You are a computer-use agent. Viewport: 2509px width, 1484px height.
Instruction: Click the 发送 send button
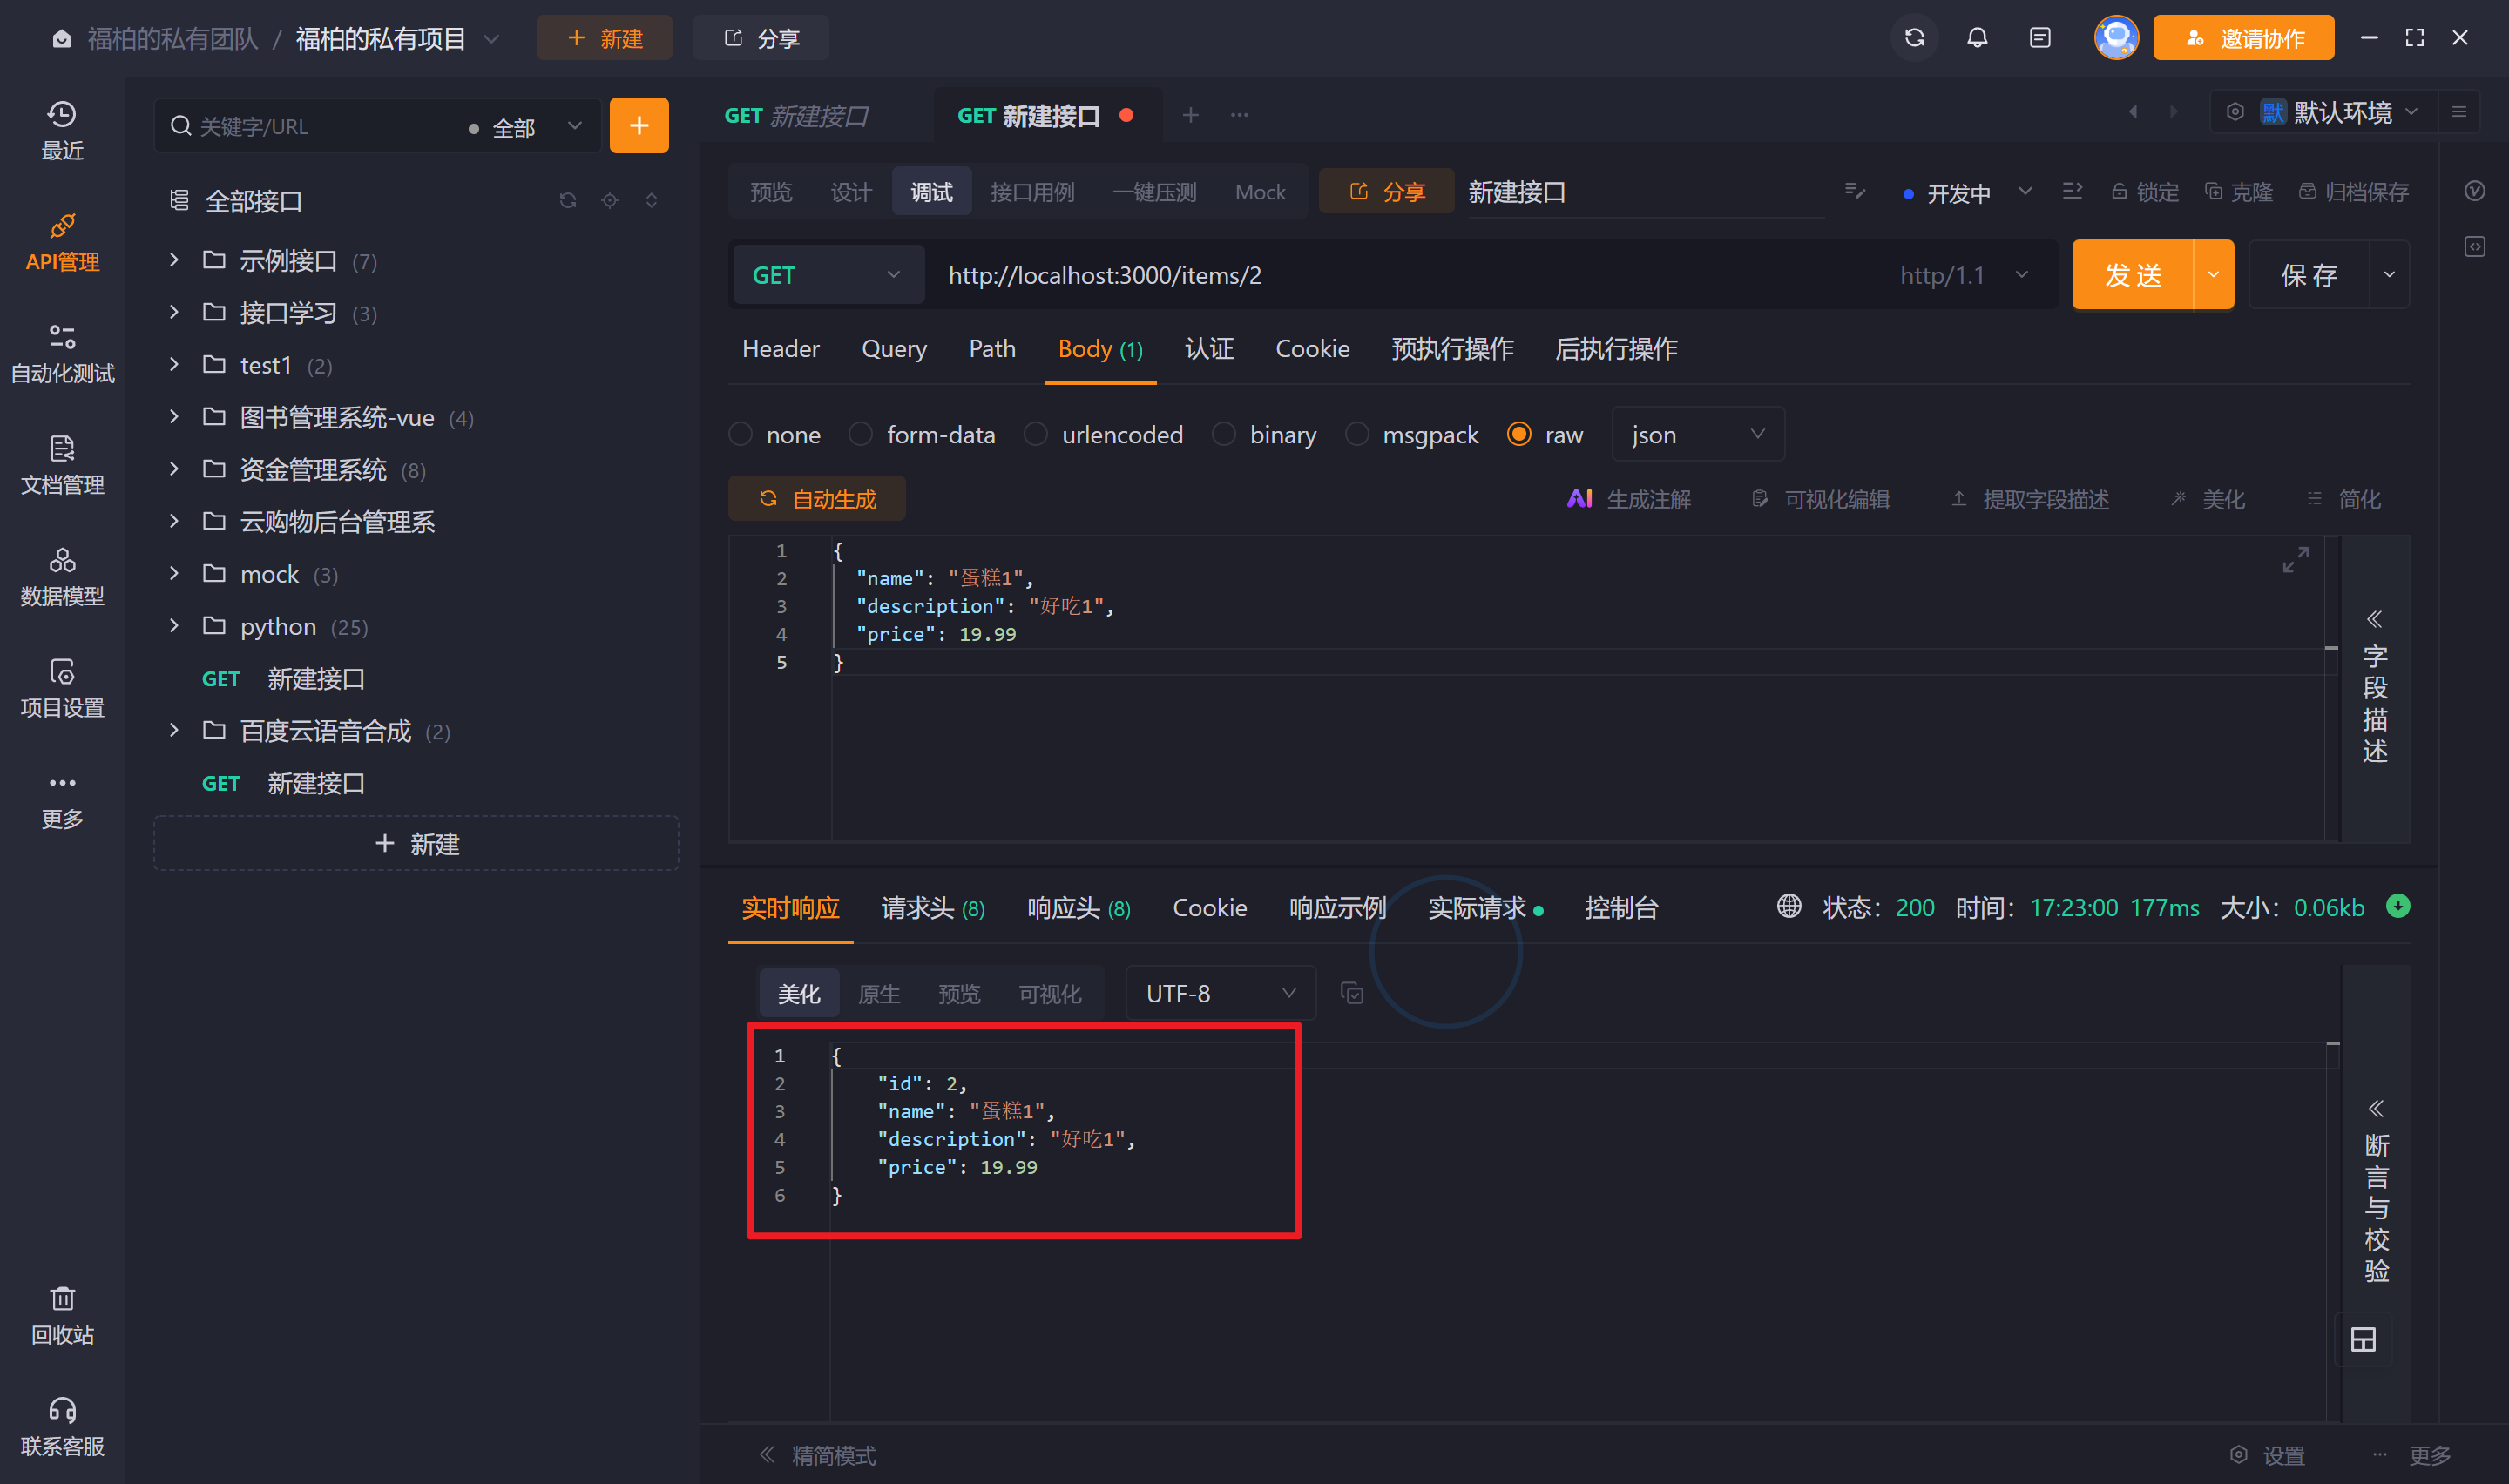2132,275
